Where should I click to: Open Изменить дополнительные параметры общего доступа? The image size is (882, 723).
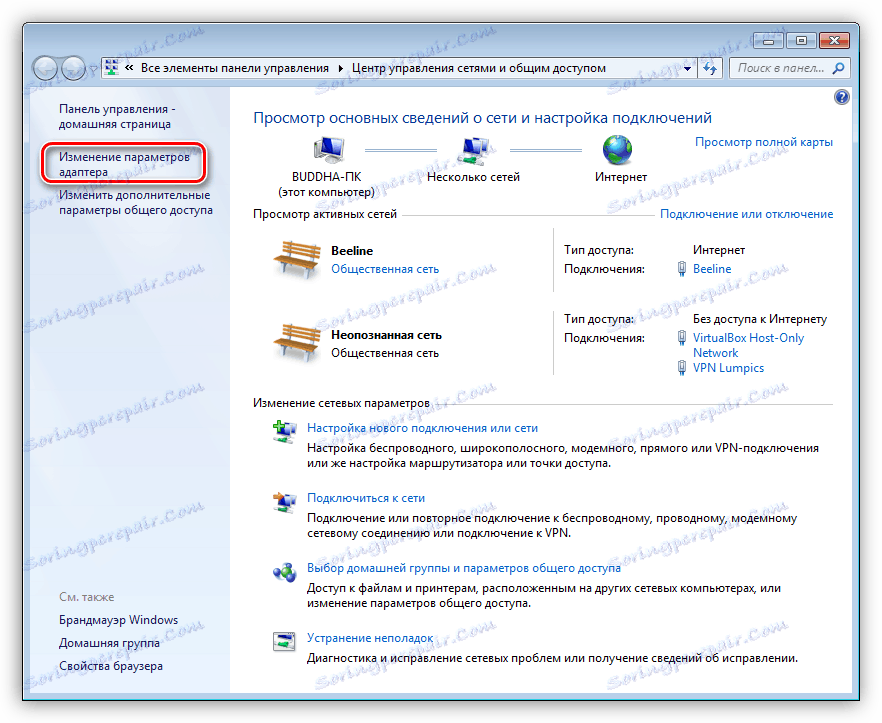136,203
